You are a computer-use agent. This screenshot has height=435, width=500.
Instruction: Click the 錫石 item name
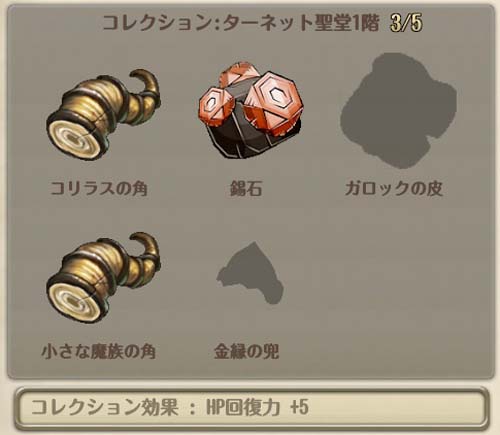click(246, 188)
